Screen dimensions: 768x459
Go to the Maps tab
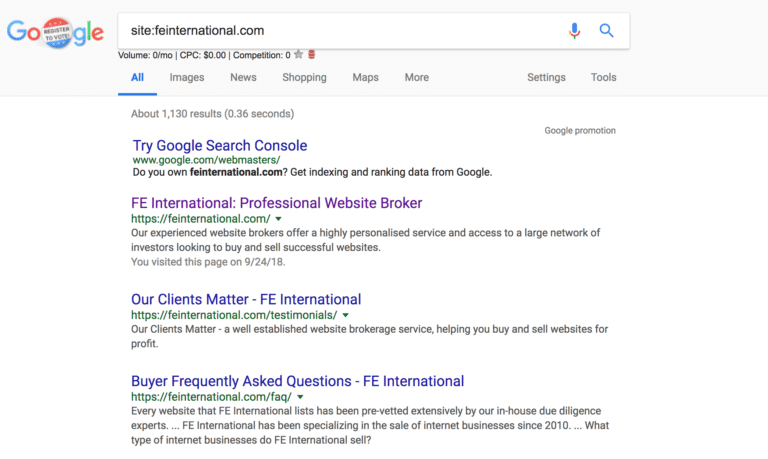[365, 77]
